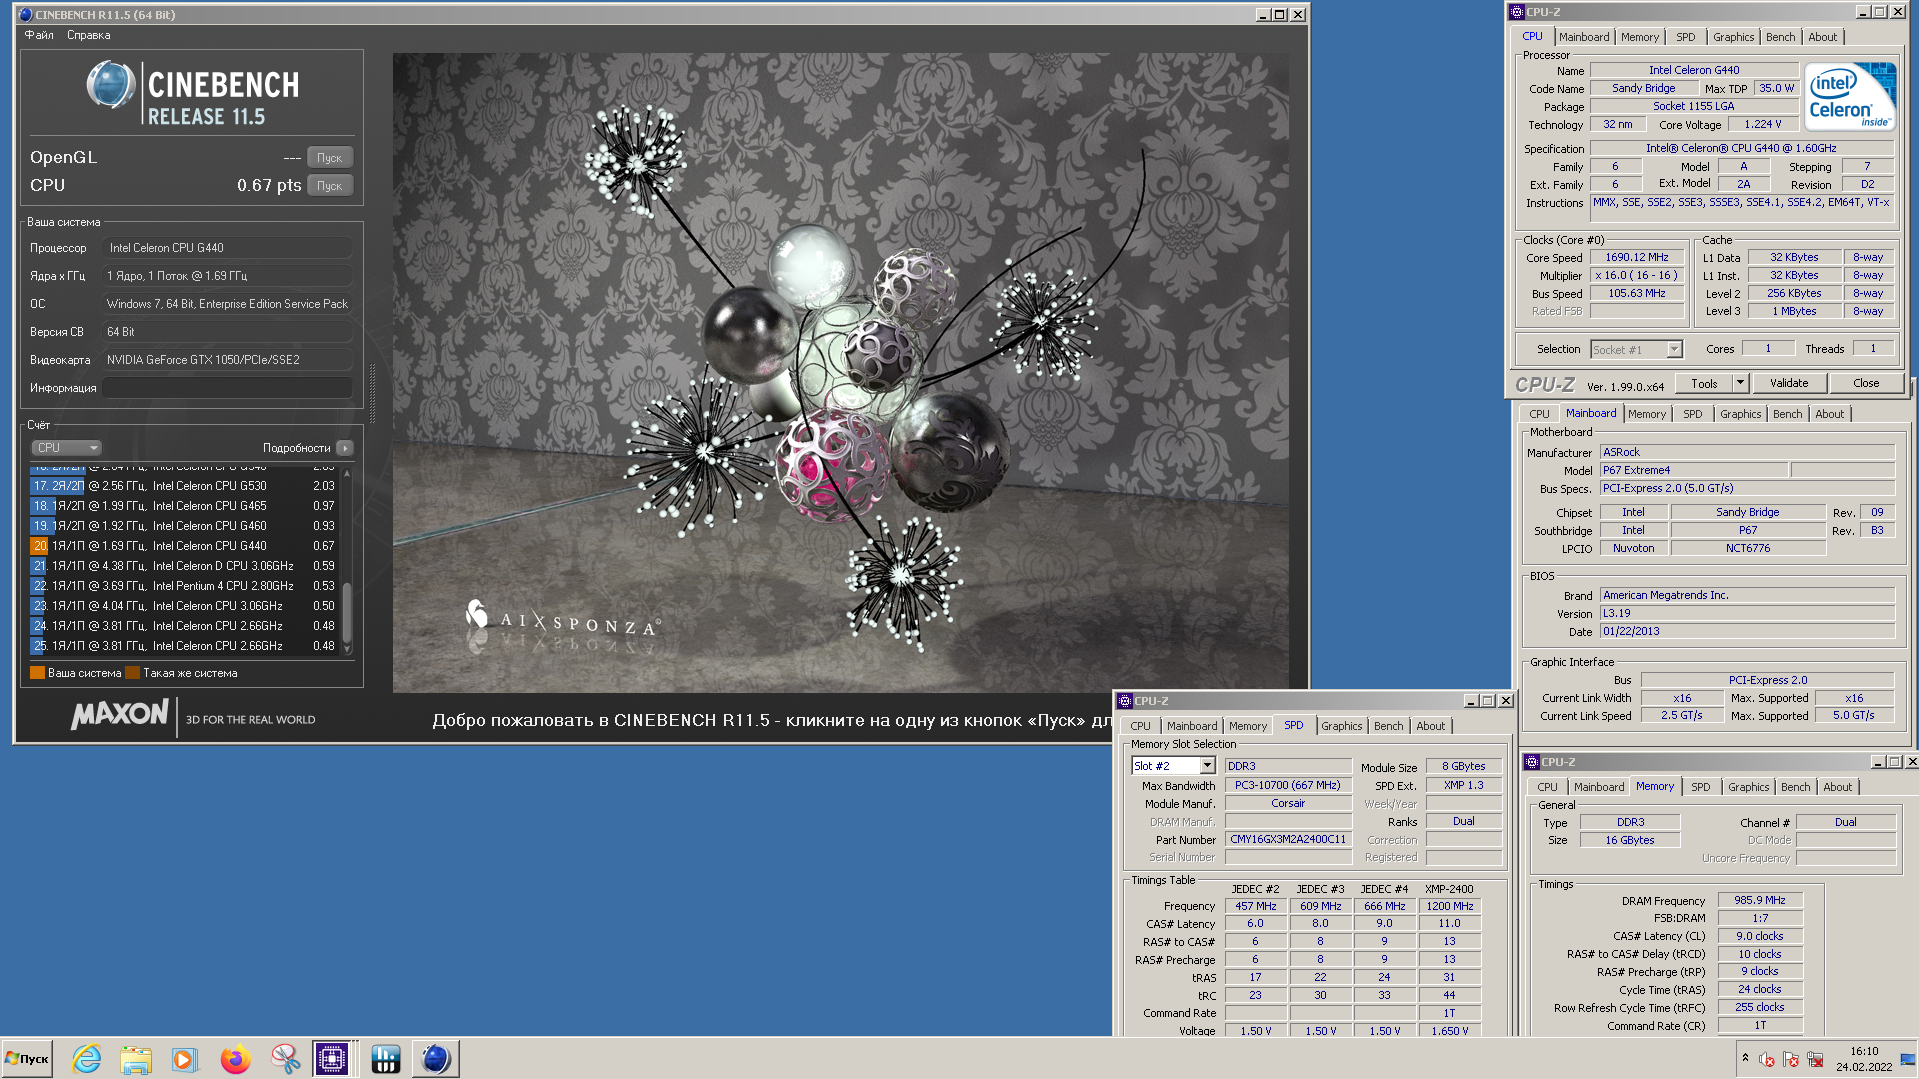Click the motherboard model P67 Extreme4
Screen dimensions: 1919x1079
click(x=1694, y=470)
